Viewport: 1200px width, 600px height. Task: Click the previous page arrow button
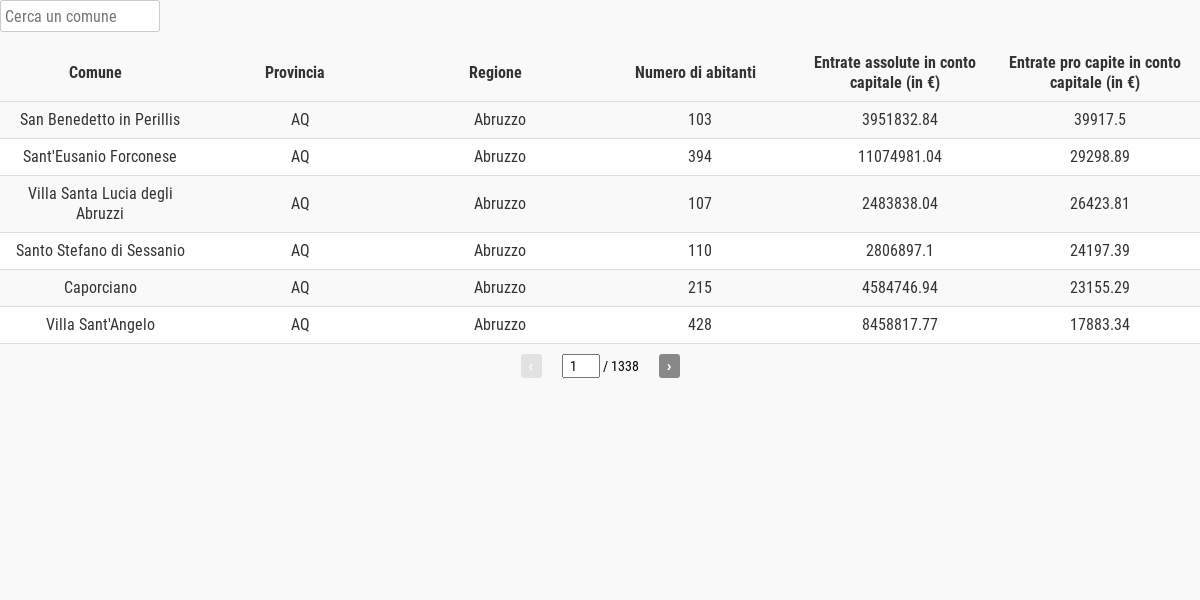coord(531,366)
